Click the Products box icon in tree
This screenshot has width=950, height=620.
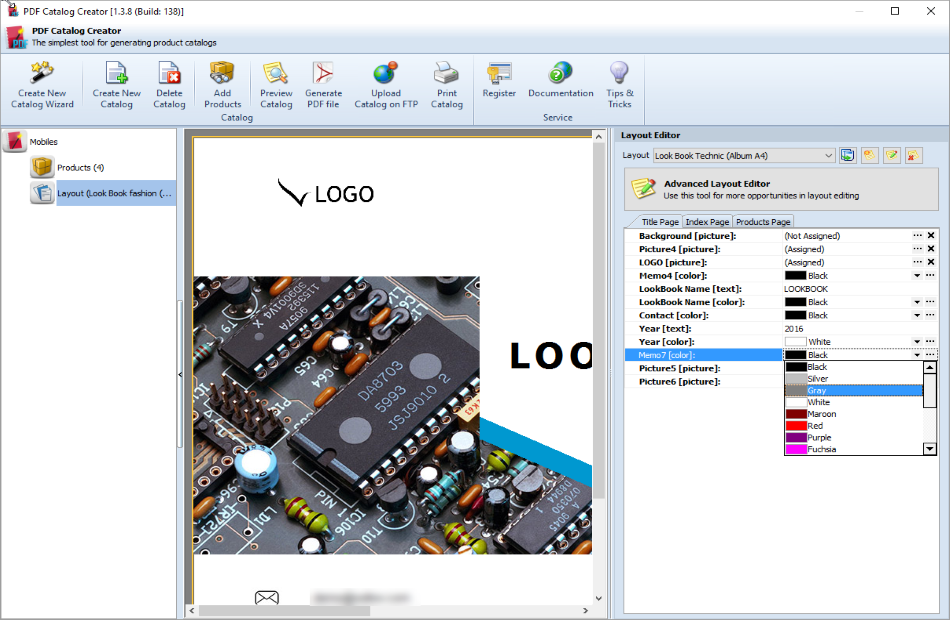point(42,167)
